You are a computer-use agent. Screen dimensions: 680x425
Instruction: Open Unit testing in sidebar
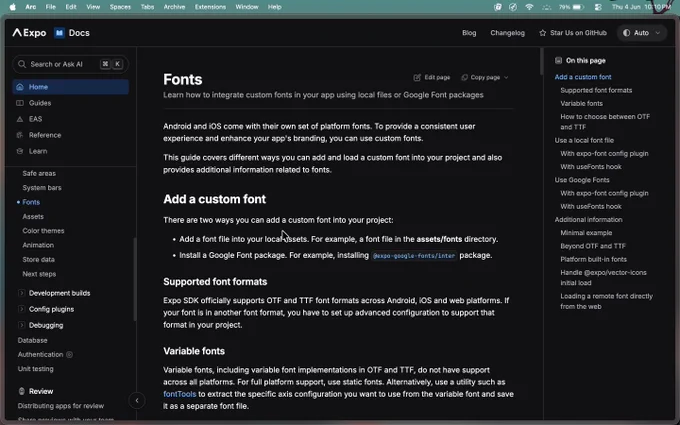tap(36, 369)
